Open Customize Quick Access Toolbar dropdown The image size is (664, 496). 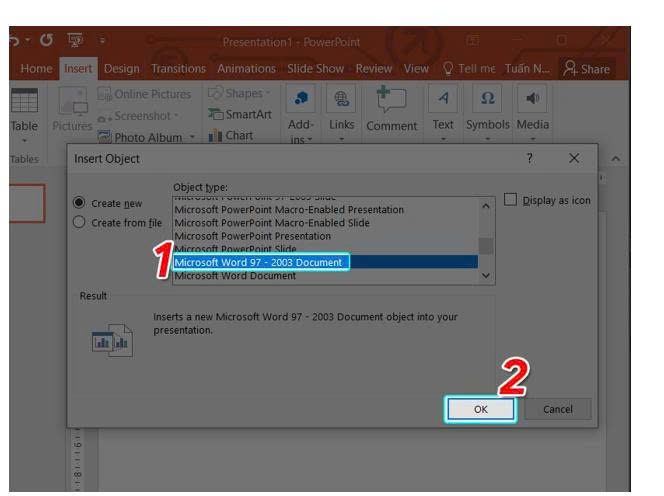point(102,41)
